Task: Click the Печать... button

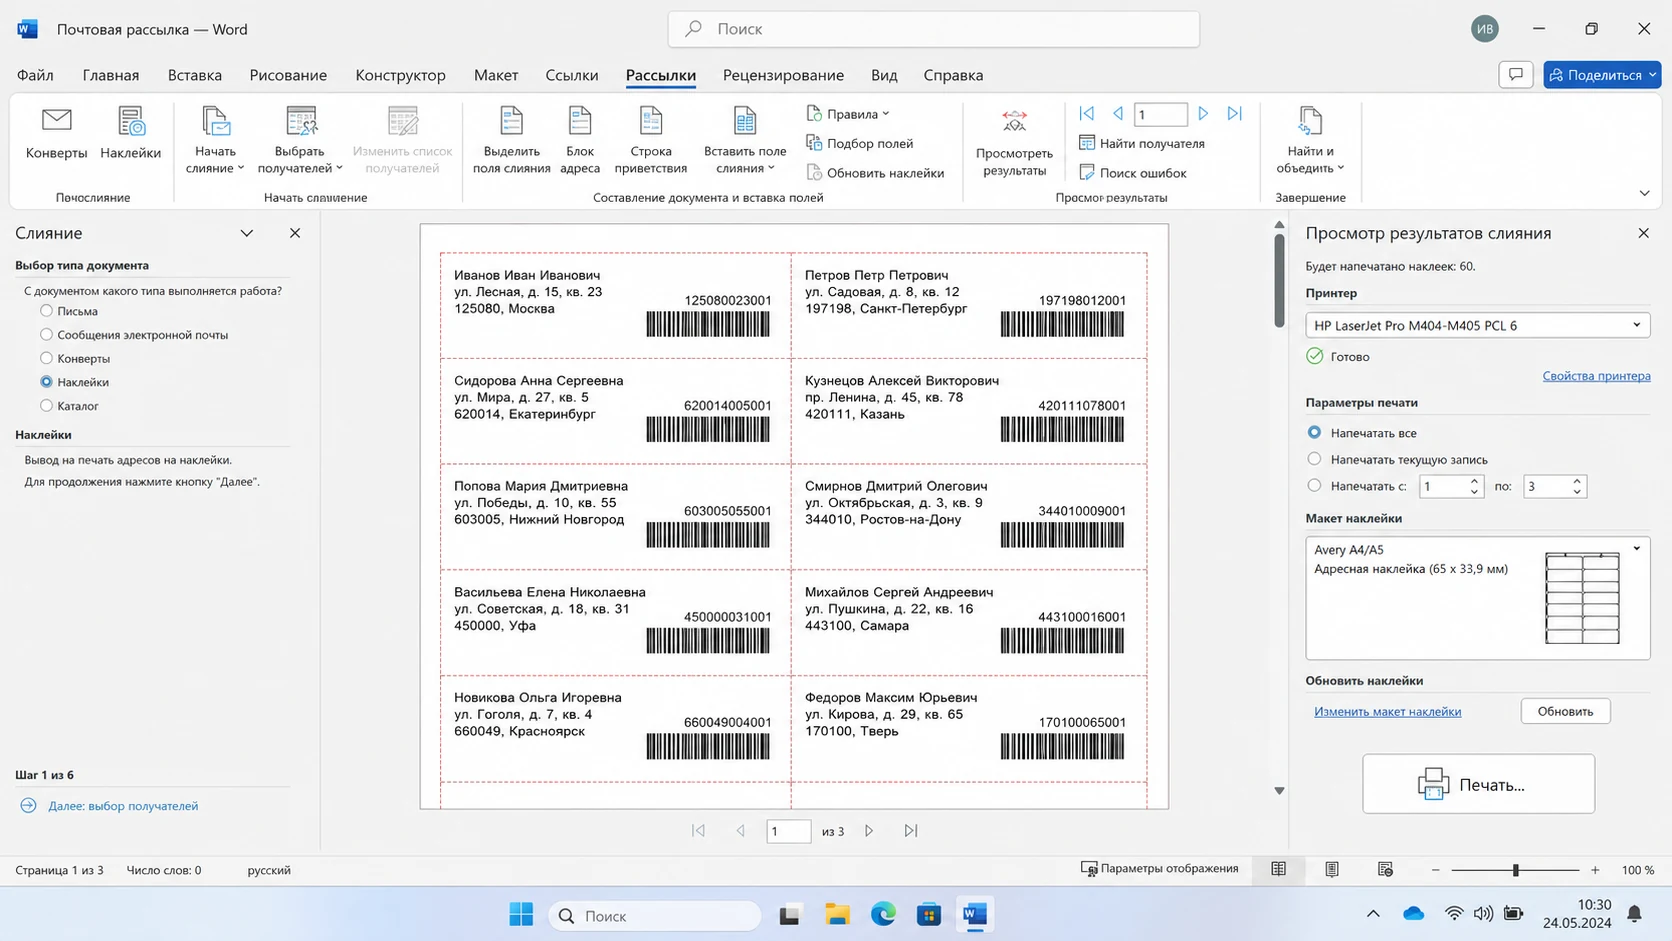Action: pos(1478,784)
